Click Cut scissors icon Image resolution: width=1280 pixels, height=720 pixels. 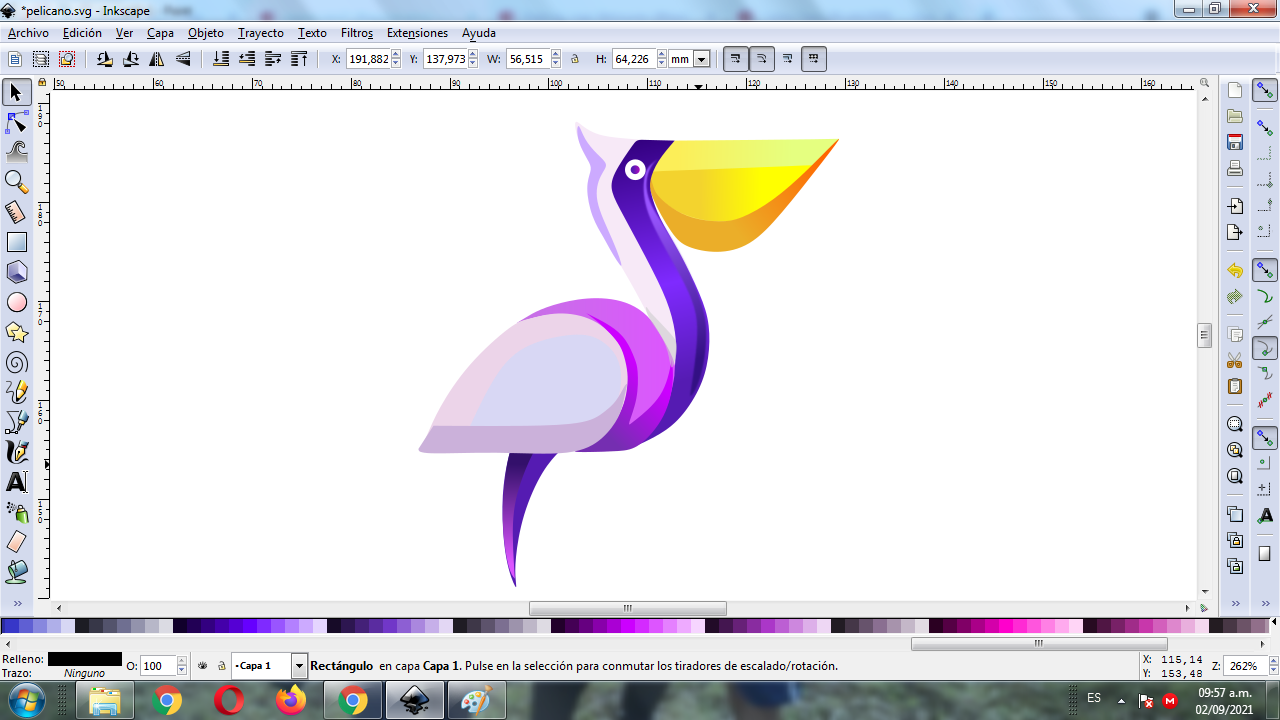1235,360
